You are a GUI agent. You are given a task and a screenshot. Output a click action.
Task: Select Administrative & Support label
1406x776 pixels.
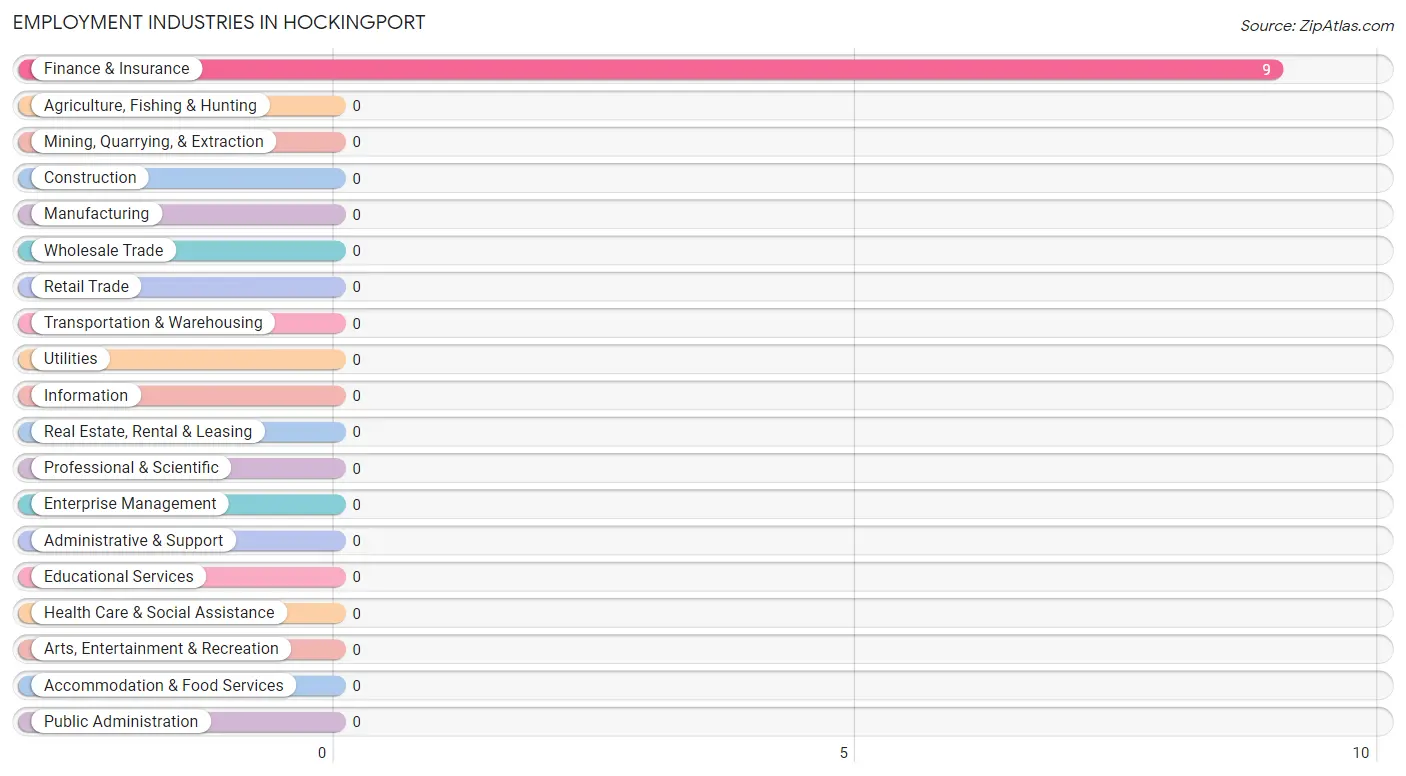coord(133,540)
